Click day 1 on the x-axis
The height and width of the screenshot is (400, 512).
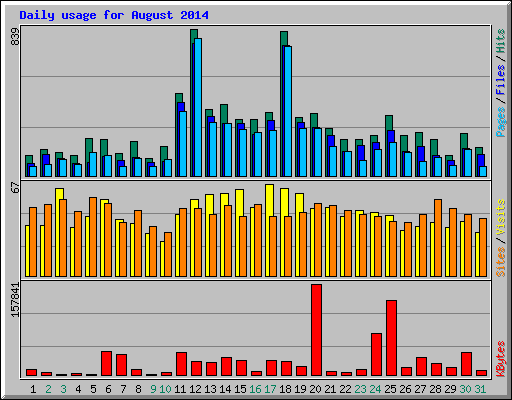click(x=33, y=389)
